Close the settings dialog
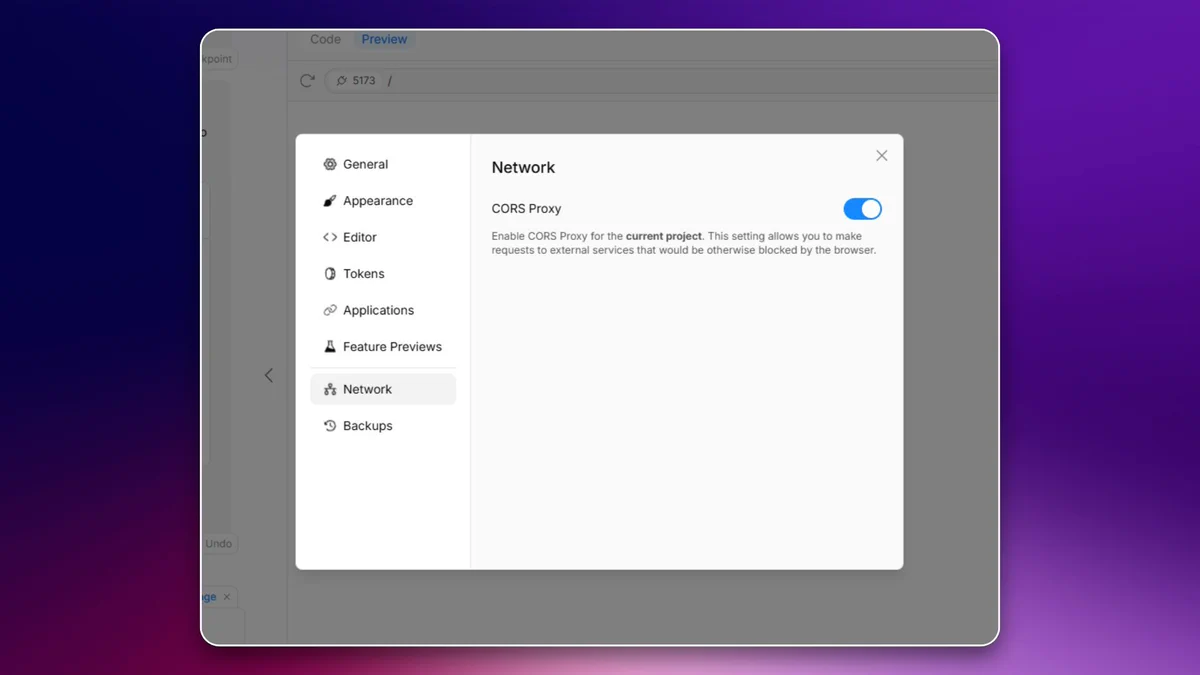This screenshot has height=675, width=1200. (x=881, y=156)
